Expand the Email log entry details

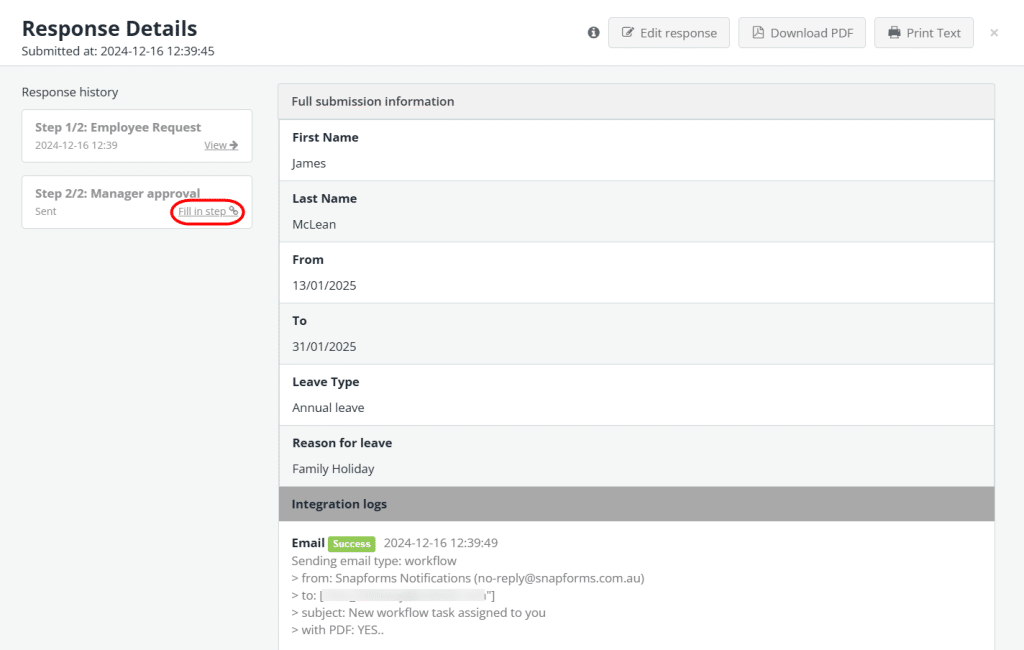point(307,543)
